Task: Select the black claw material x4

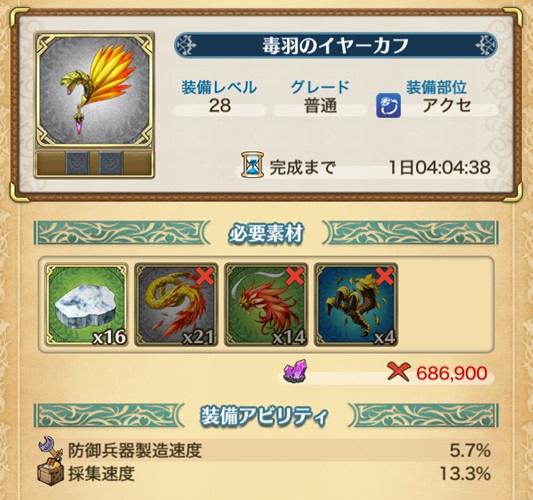Action: pyautogui.click(x=356, y=305)
